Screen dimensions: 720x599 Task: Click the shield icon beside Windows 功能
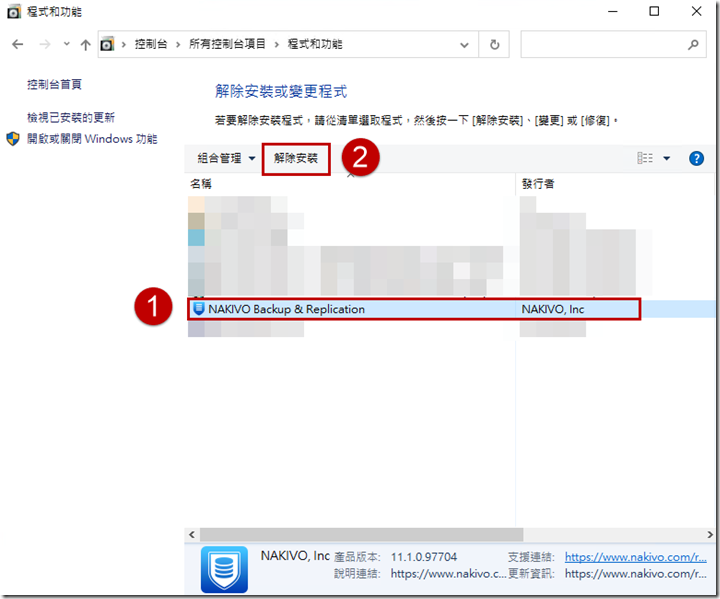point(13,139)
